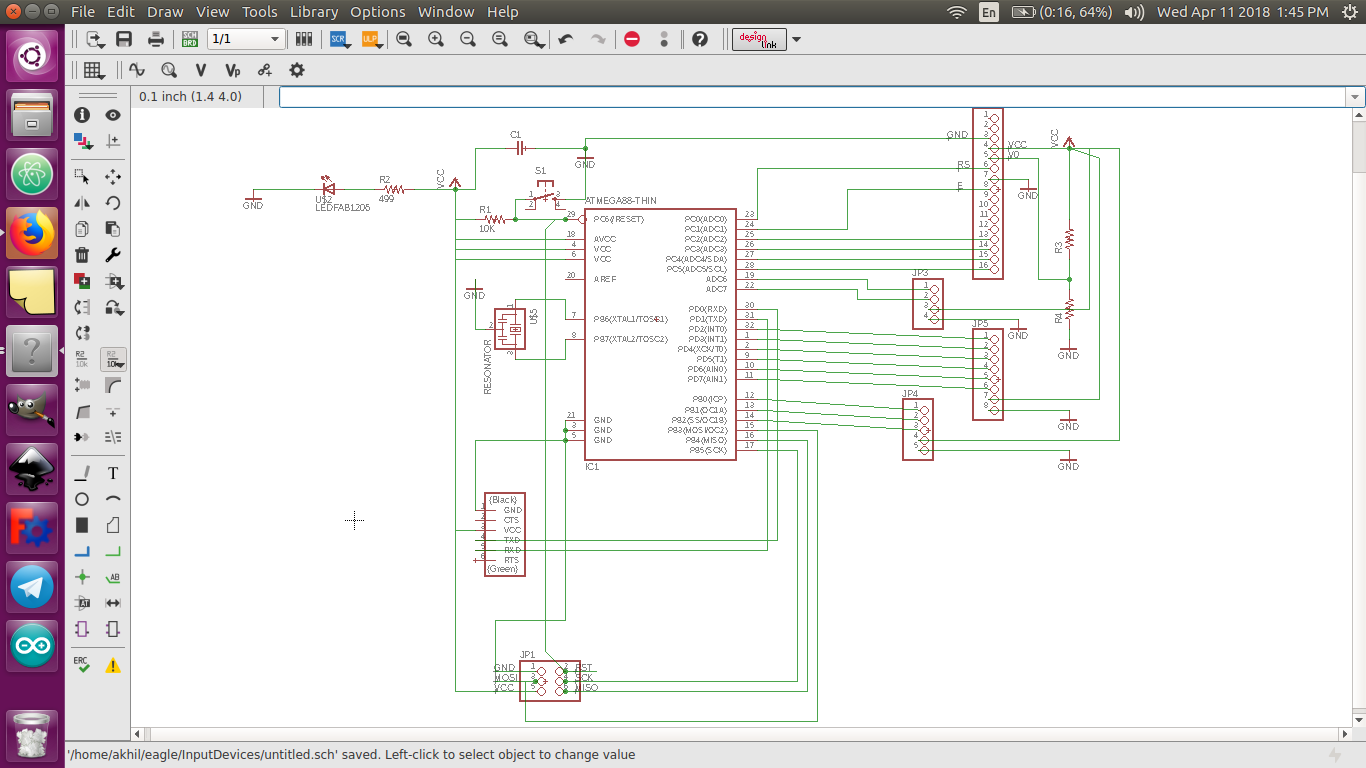Viewport: 1366px width, 768px height.
Task: Select the Text tool
Action: pos(113,473)
